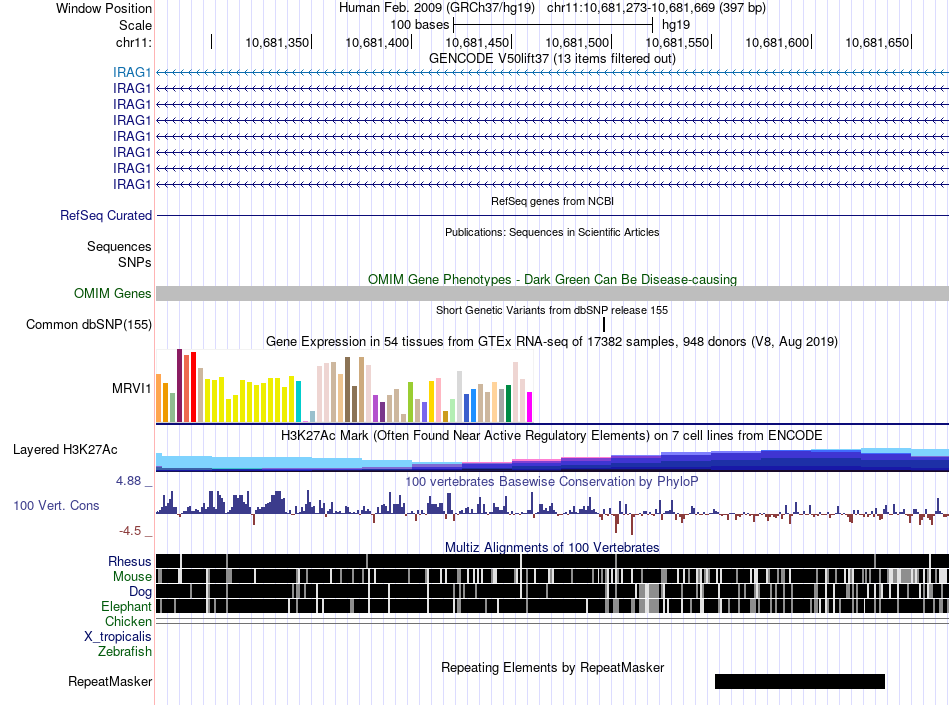This screenshot has height=705, width=950.
Task: Click the 100 bases scale text
Action: pyautogui.click(x=419, y=25)
